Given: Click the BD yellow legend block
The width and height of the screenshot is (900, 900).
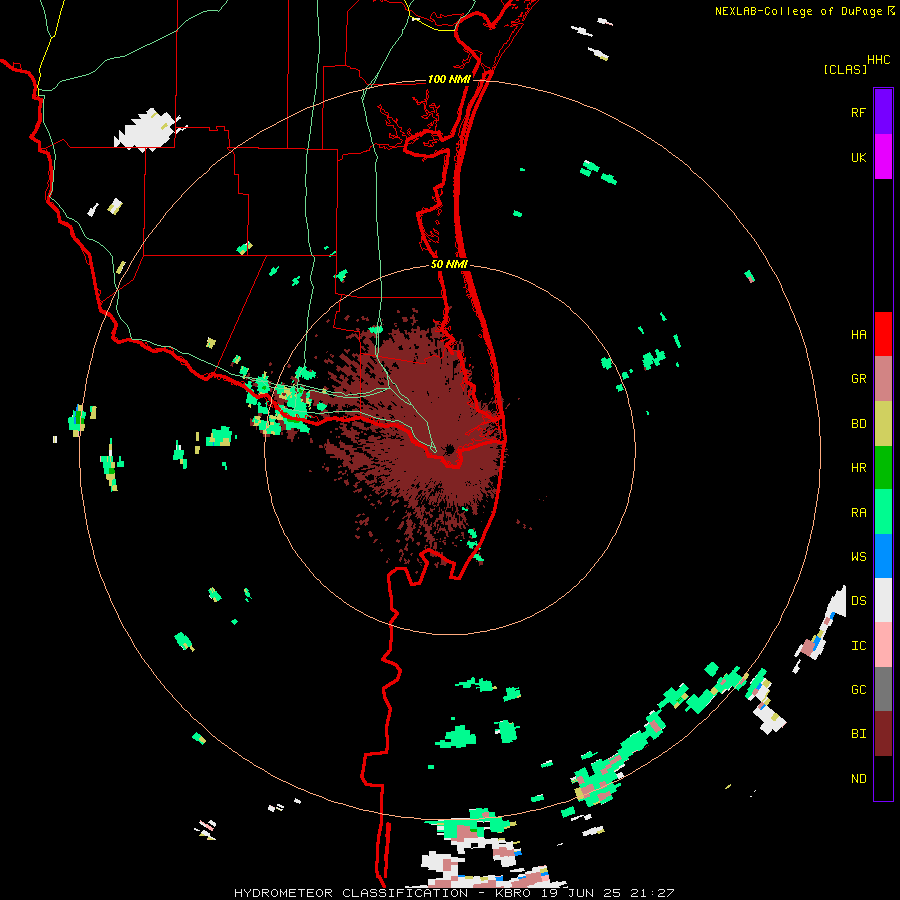Looking at the screenshot, I should (883, 423).
